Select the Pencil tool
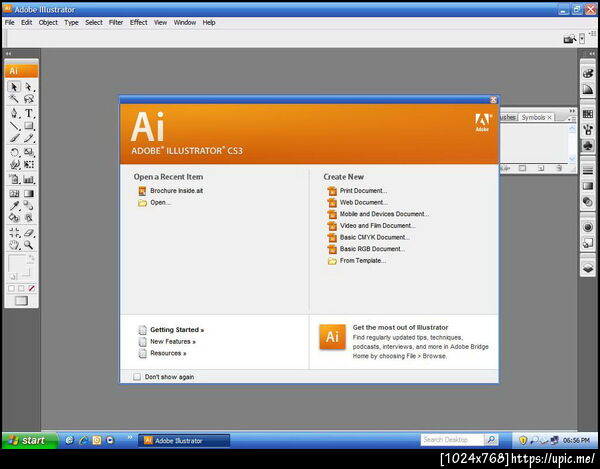Viewport: 600px width, 469px height. [x=29, y=138]
